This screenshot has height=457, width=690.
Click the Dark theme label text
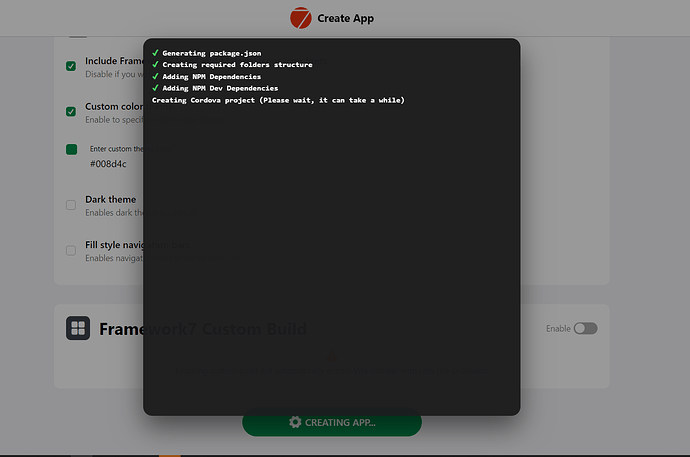[110, 199]
